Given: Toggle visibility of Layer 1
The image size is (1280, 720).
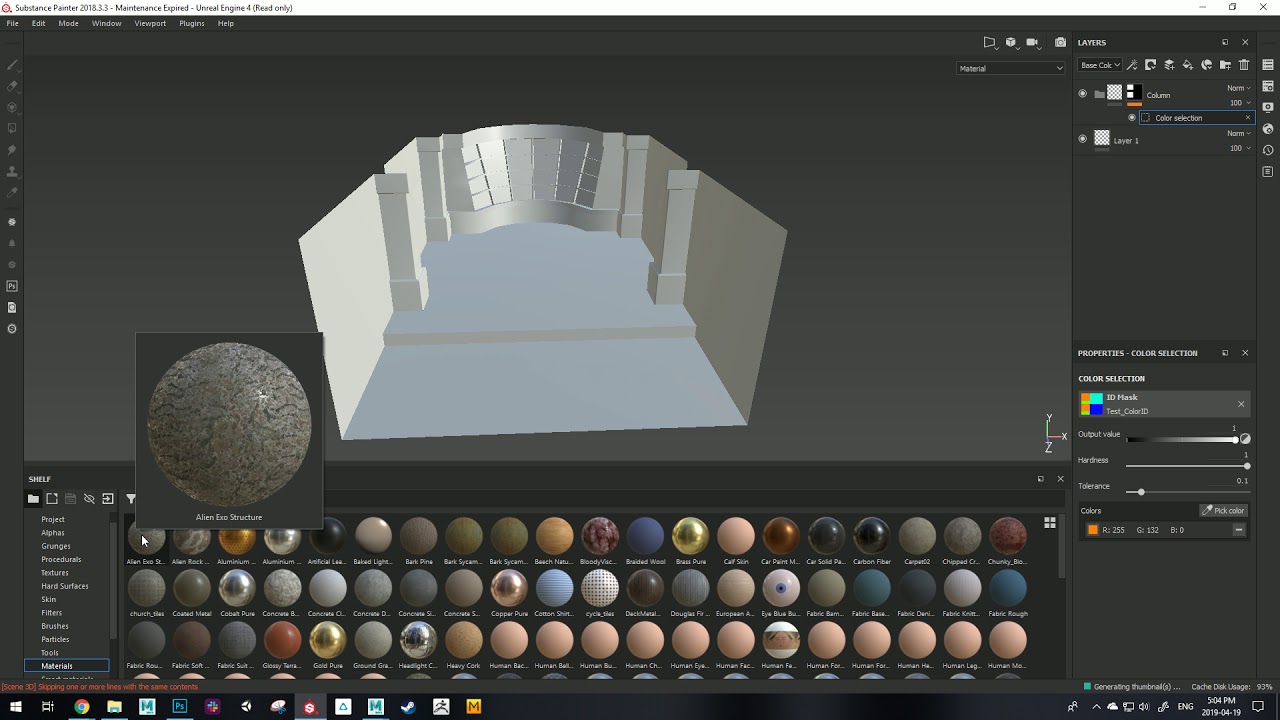Looking at the screenshot, I should [x=1082, y=140].
